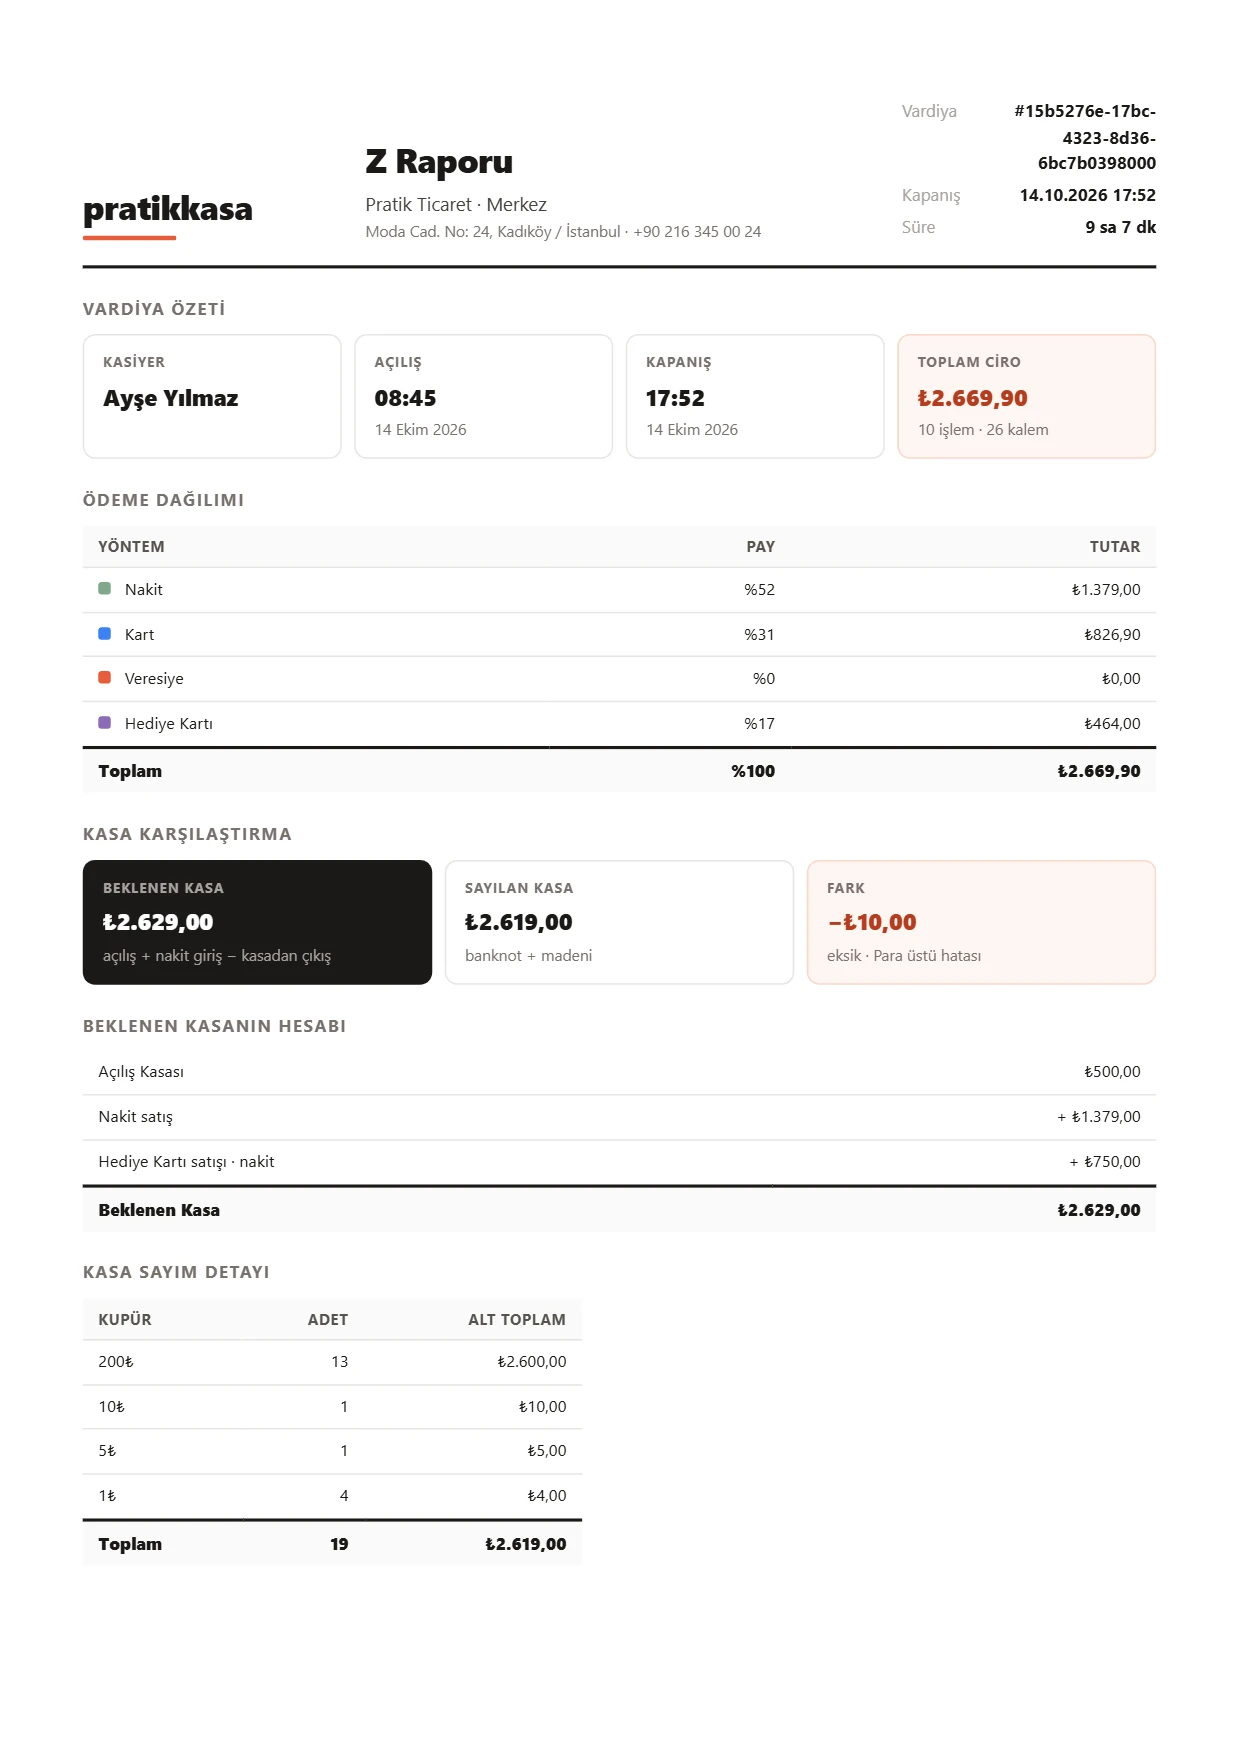Select the 200₺ subtotal "₺2.600,00"

point(532,1362)
